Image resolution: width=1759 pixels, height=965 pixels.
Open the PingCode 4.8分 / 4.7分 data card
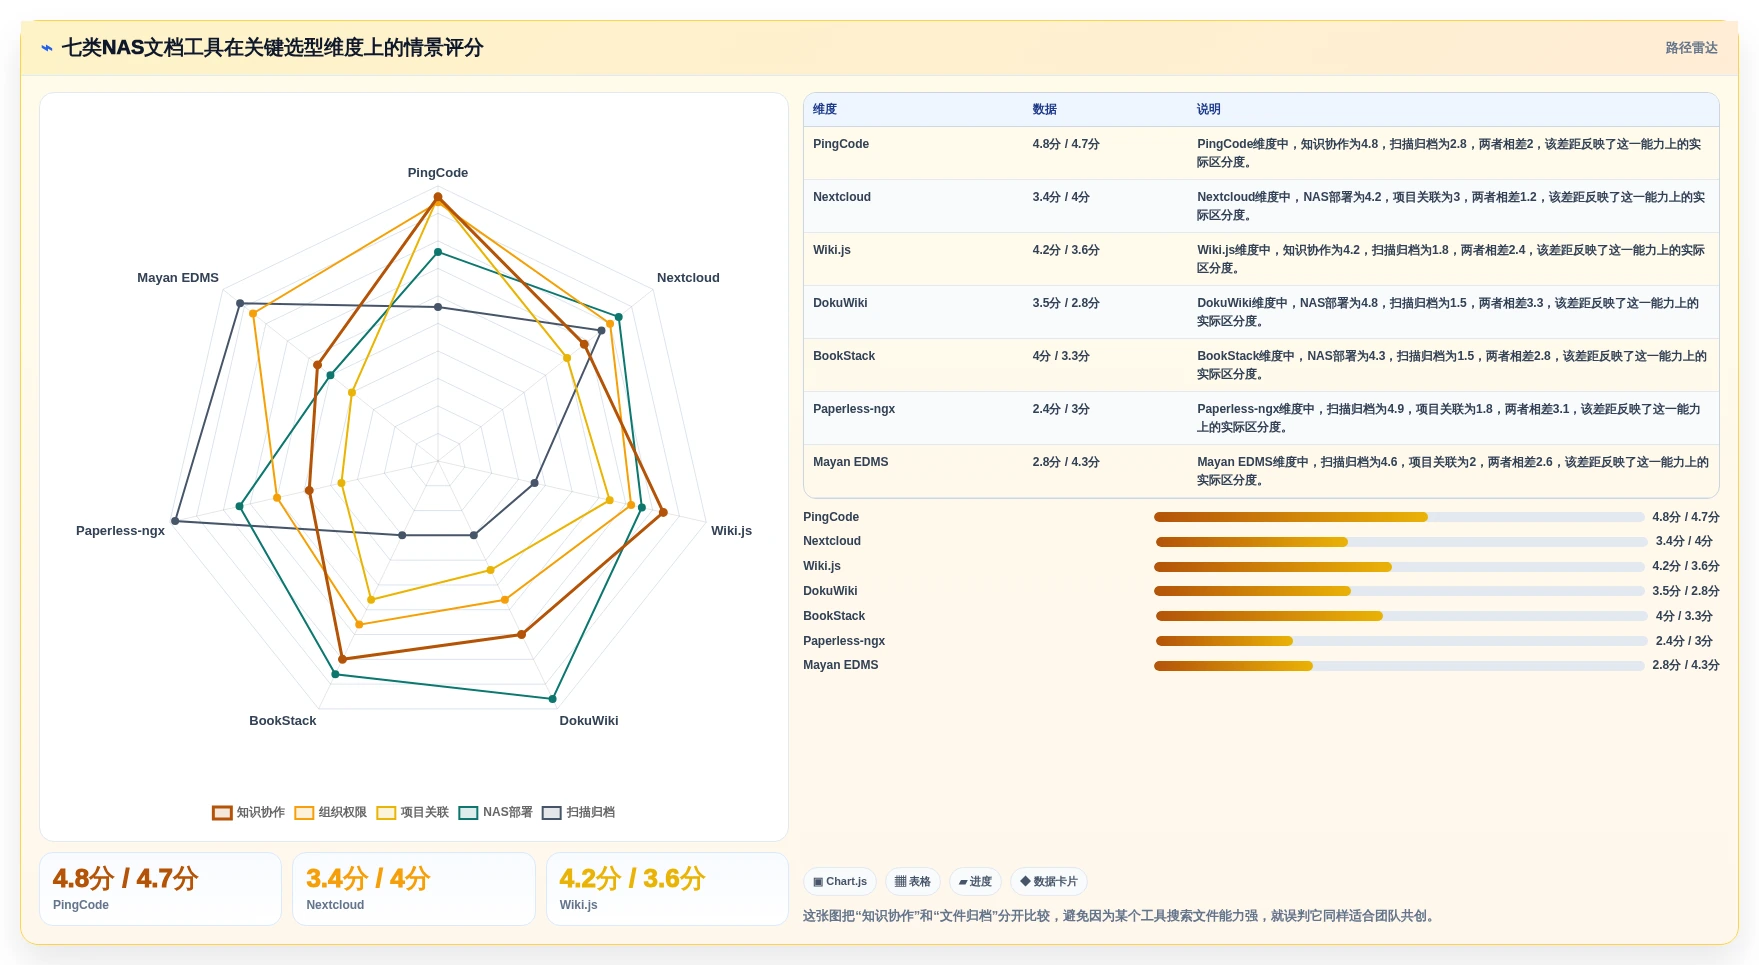click(x=160, y=889)
